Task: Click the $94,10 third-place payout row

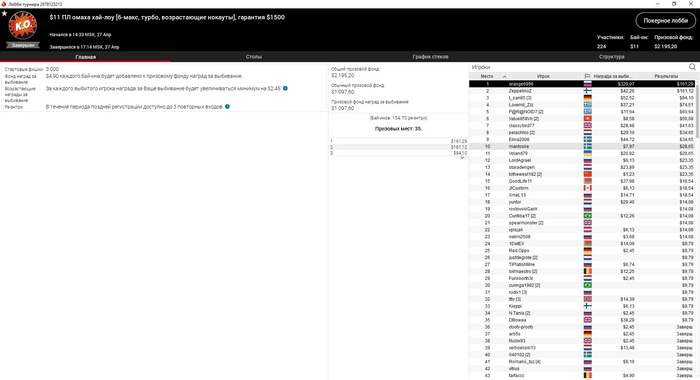Action: 398,153
